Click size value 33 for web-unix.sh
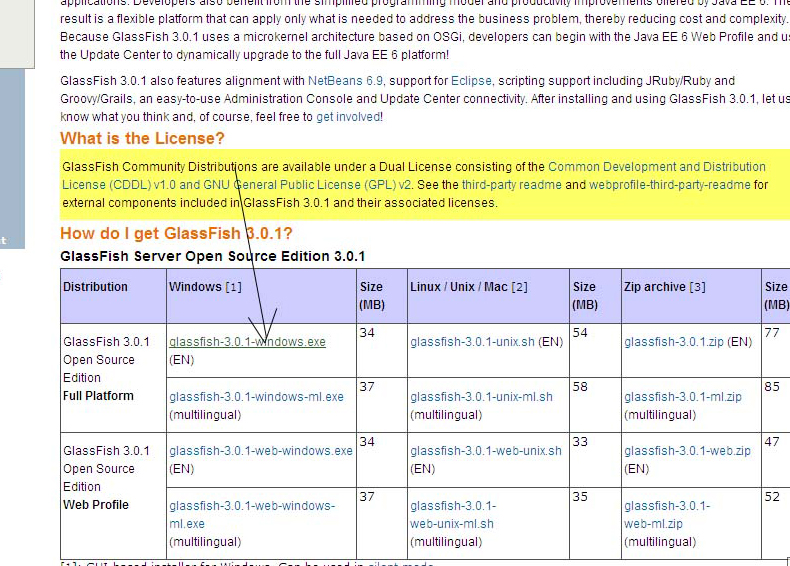 click(580, 442)
